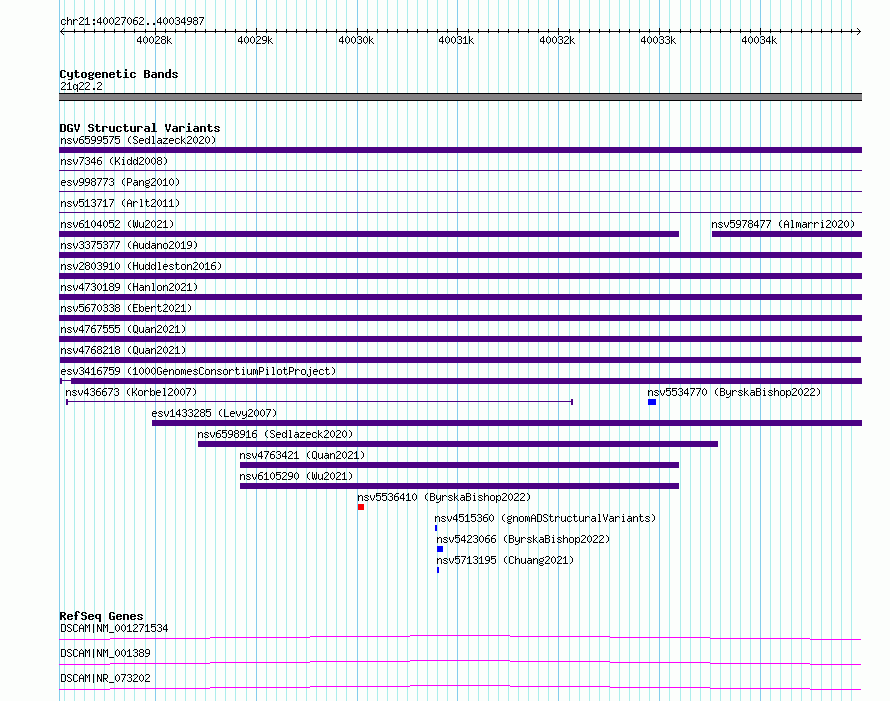
Task: Select the nsv4763421 purple variant bar
Action: (459, 465)
